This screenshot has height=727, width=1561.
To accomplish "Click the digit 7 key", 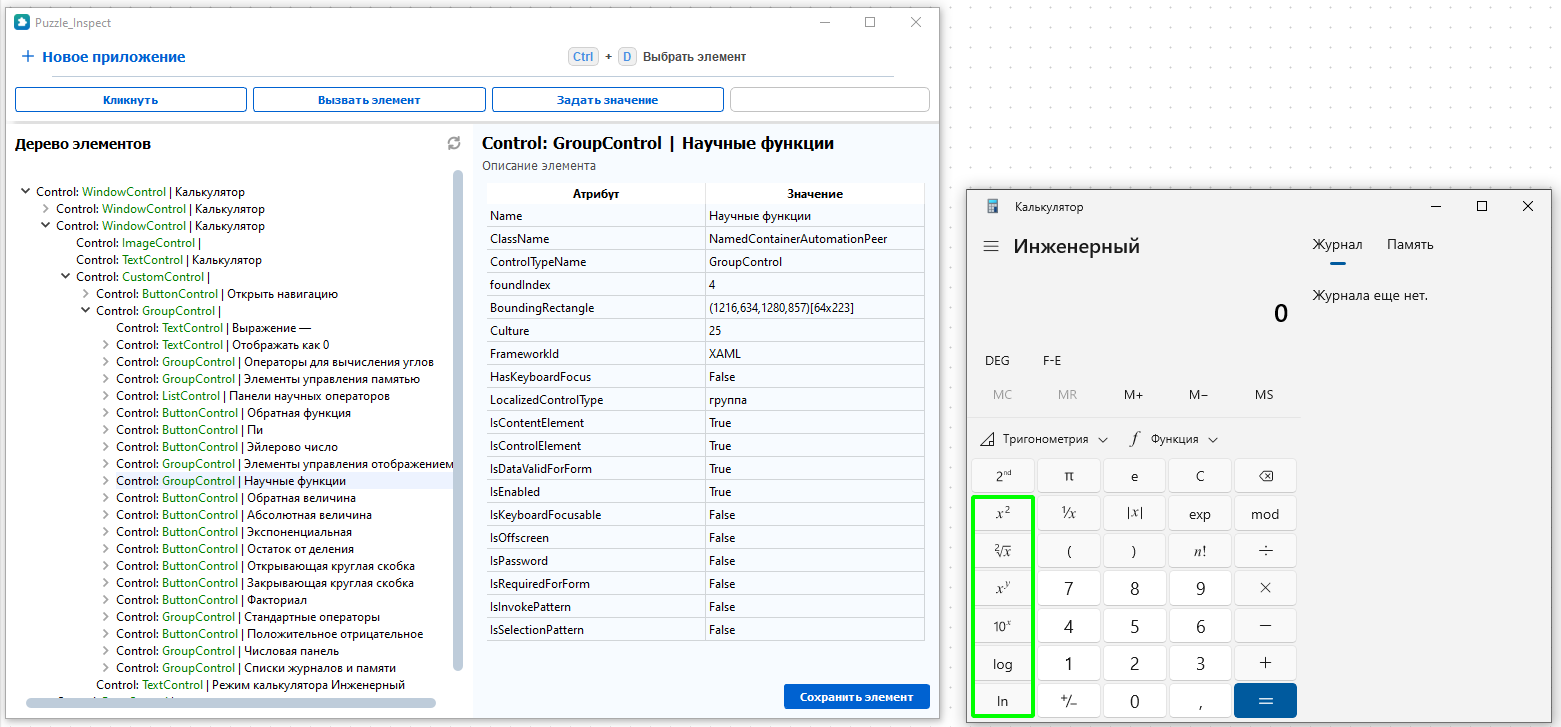I will (x=1069, y=589).
